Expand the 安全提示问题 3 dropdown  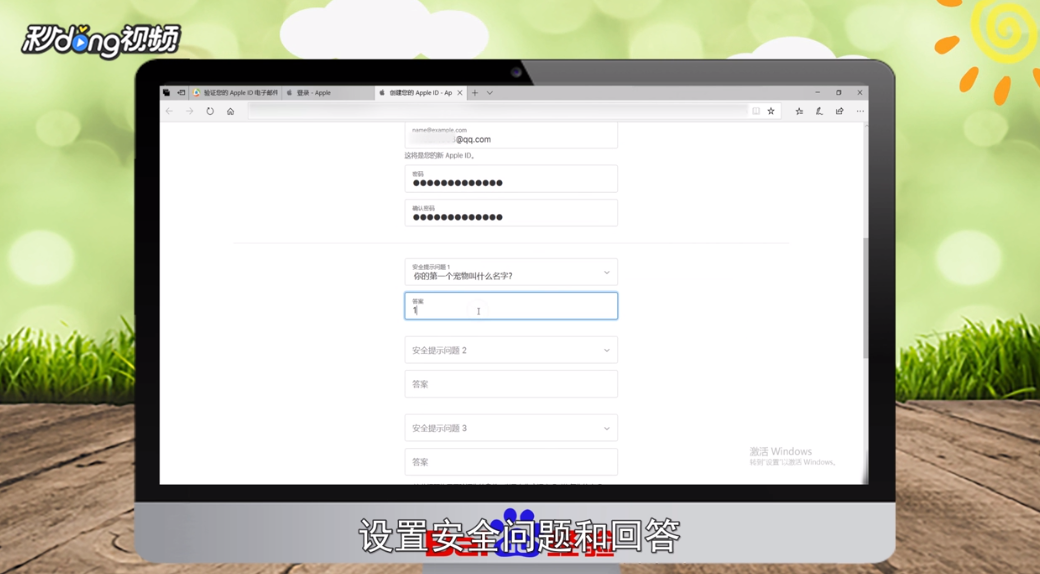[511, 428]
